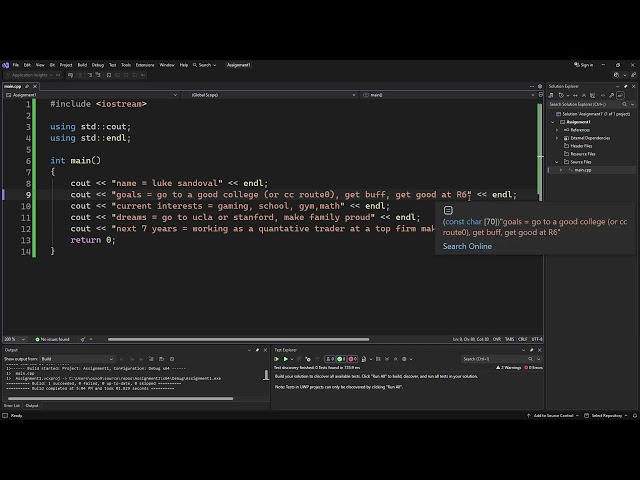Open the main() member dropdown
Screen dimensions: 640x480
pyautogui.click(x=448, y=95)
